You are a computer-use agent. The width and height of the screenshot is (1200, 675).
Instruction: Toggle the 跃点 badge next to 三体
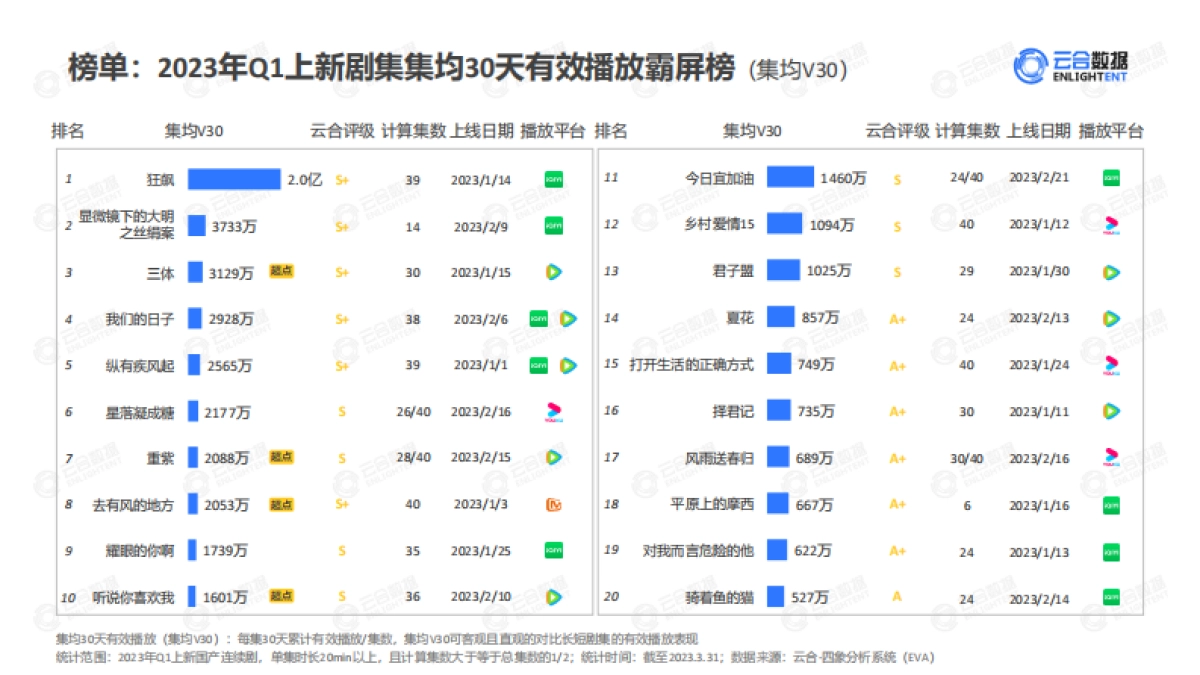click(x=282, y=270)
